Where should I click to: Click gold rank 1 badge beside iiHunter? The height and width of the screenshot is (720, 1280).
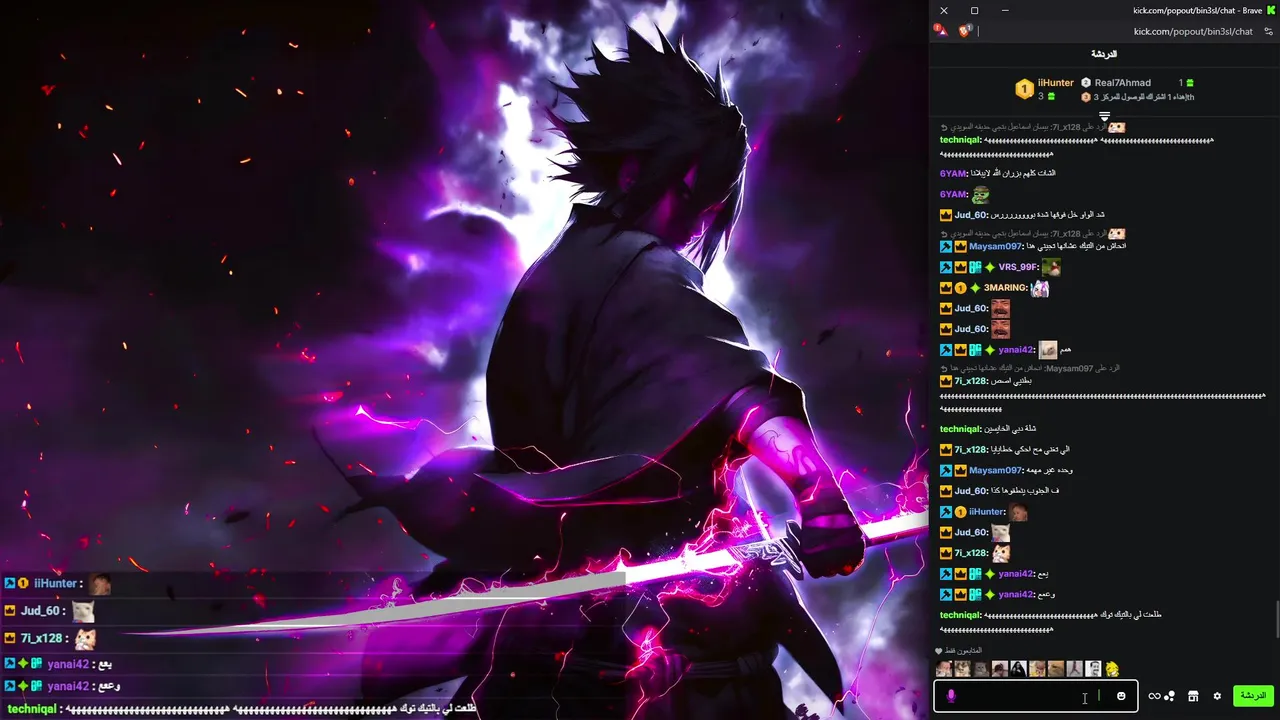click(x=1024, y=89)
